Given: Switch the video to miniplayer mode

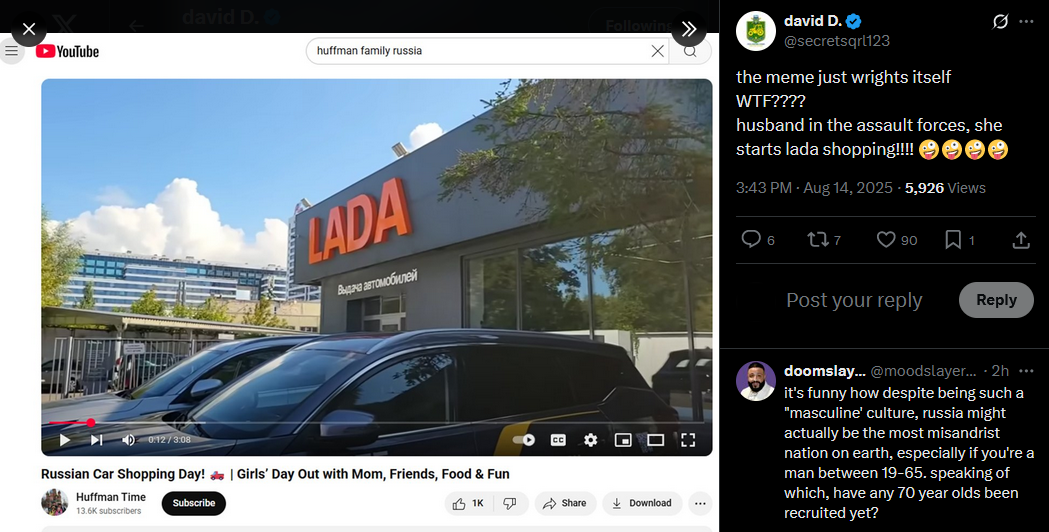Looking at the screenshot, I should tap(623, 440).
